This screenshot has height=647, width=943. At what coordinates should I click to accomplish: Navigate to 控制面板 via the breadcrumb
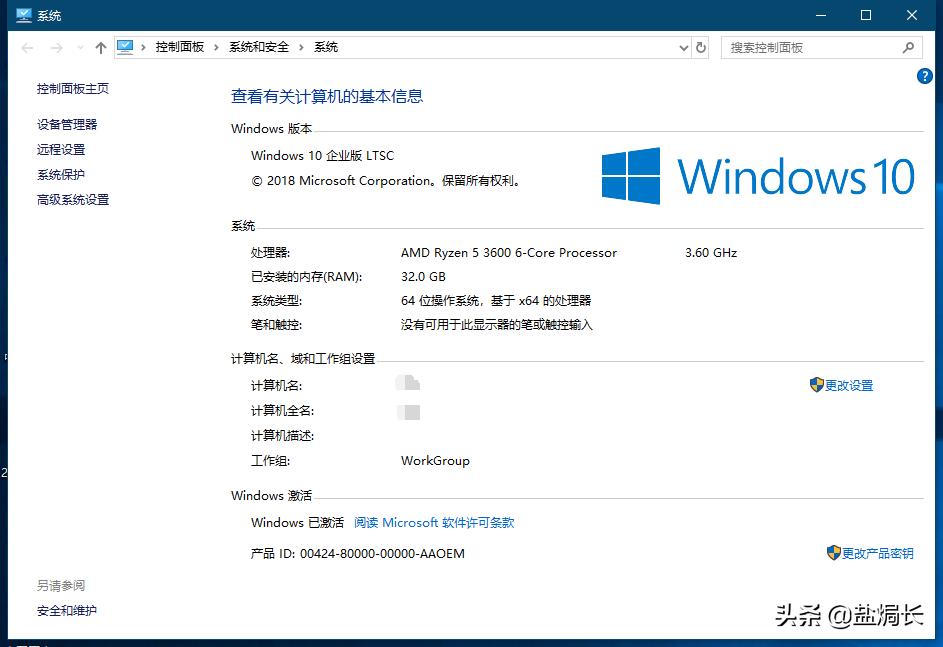pyautogui.click(x=179, y=46)
